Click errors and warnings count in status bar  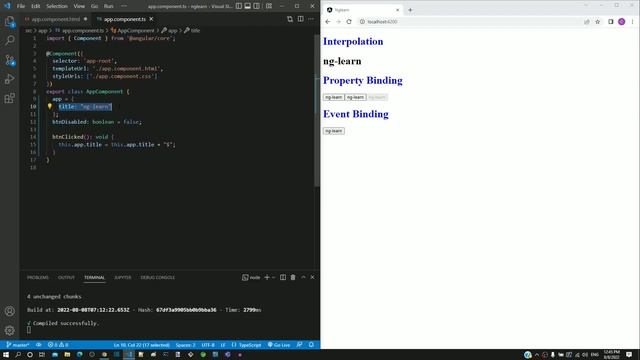[58, 345]
